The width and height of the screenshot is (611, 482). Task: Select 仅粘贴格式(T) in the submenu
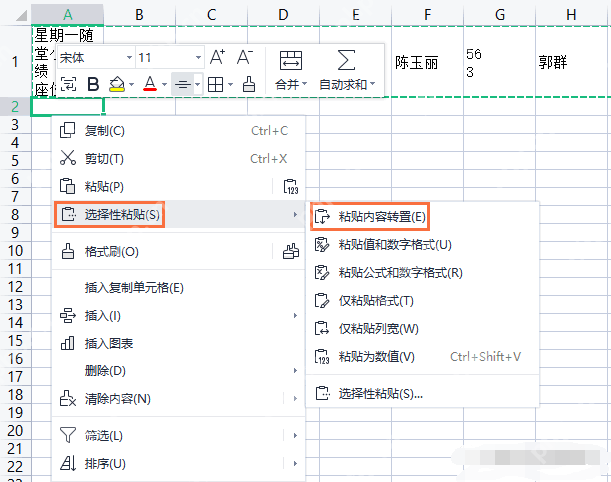point(423,300)
